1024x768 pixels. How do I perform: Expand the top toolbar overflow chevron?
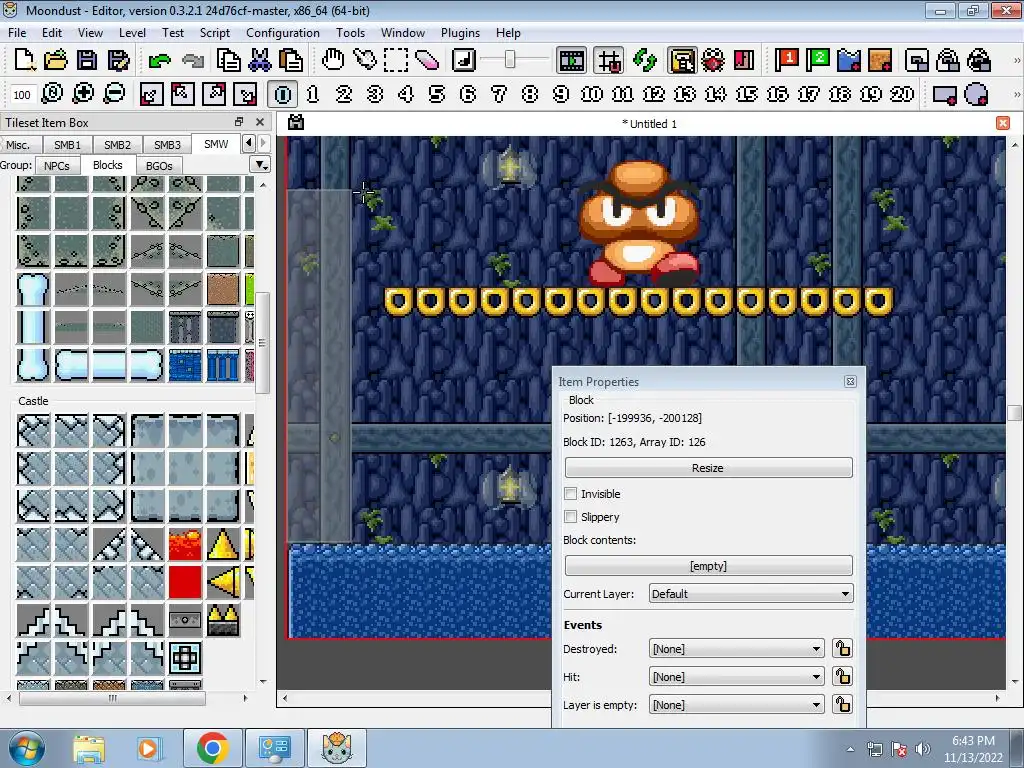1016,61
